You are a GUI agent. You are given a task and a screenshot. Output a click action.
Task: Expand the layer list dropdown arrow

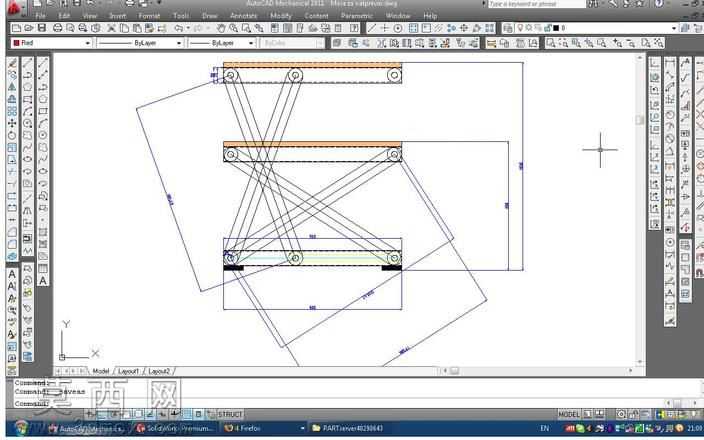[673, 28]
